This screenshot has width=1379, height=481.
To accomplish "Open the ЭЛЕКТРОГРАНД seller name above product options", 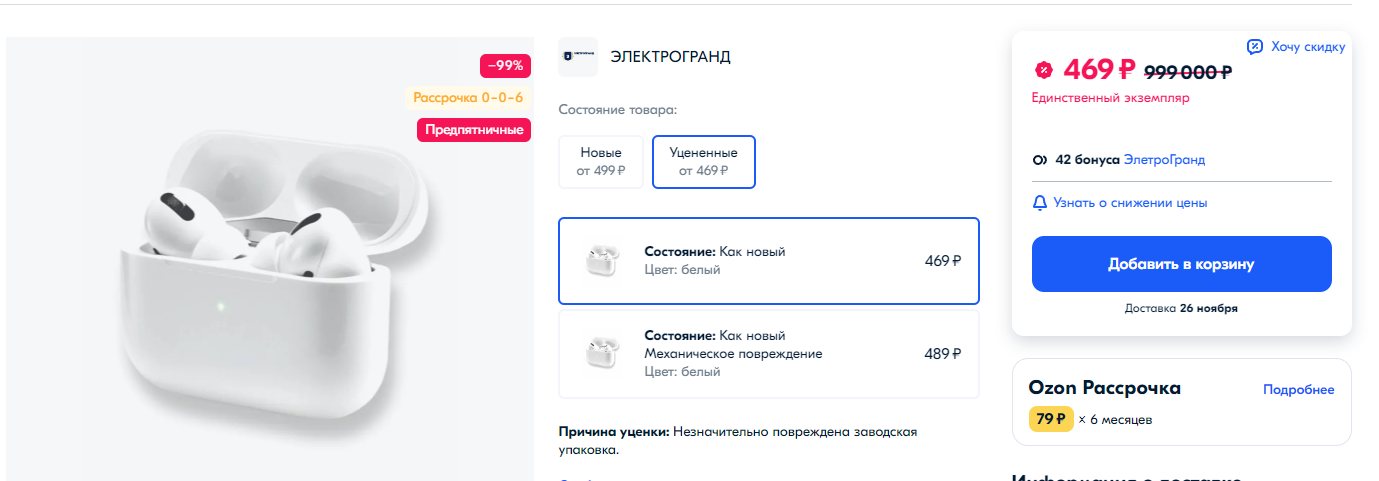I will click(x=670, y=57).
